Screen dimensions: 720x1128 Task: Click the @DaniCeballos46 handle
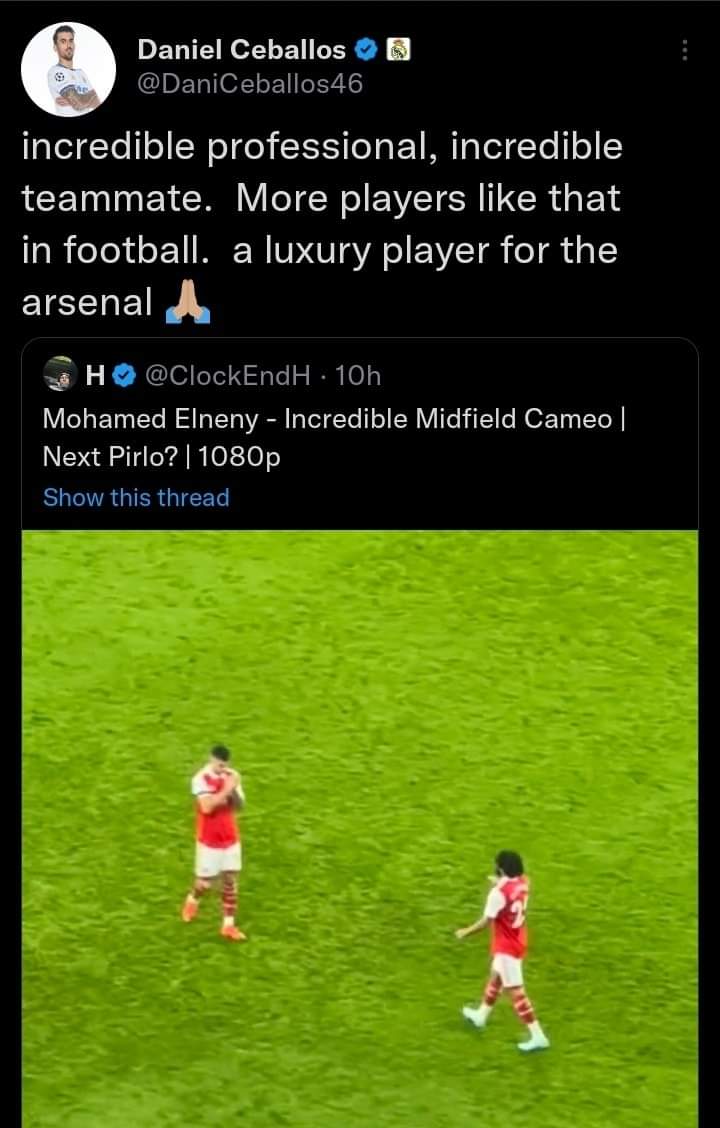(250, 84)
